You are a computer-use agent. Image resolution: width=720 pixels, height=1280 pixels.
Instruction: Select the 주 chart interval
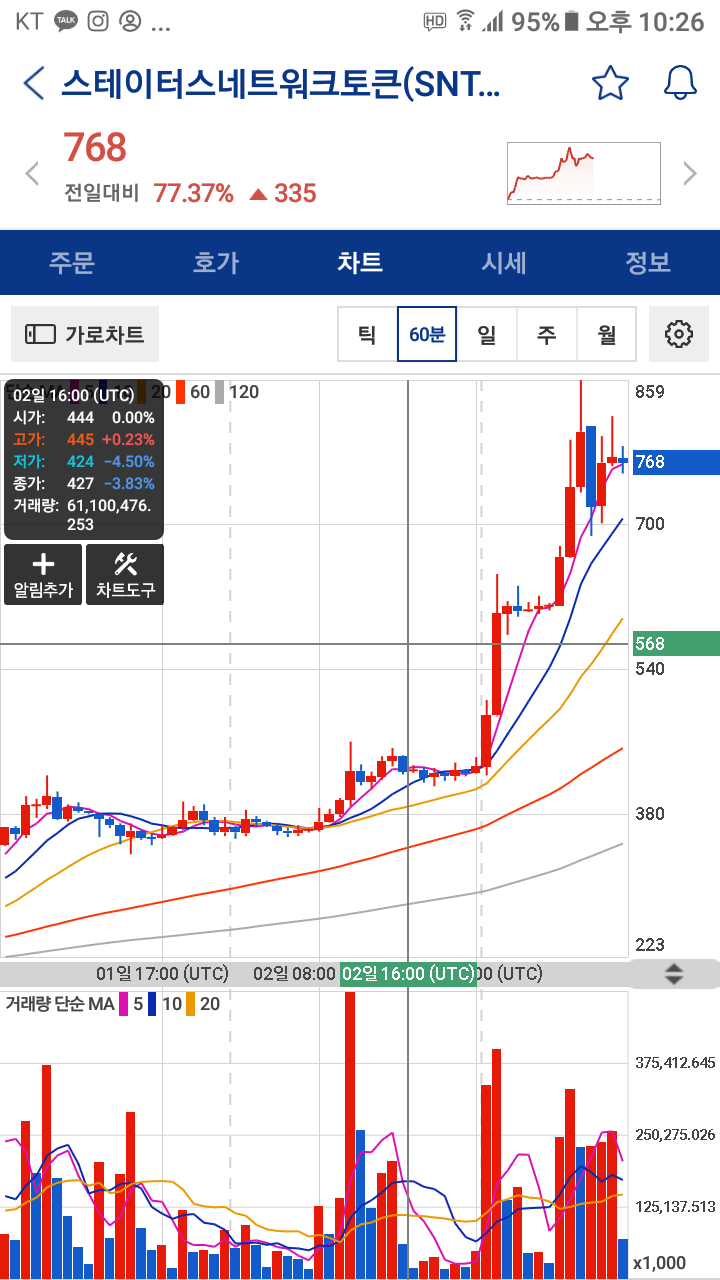547,334
